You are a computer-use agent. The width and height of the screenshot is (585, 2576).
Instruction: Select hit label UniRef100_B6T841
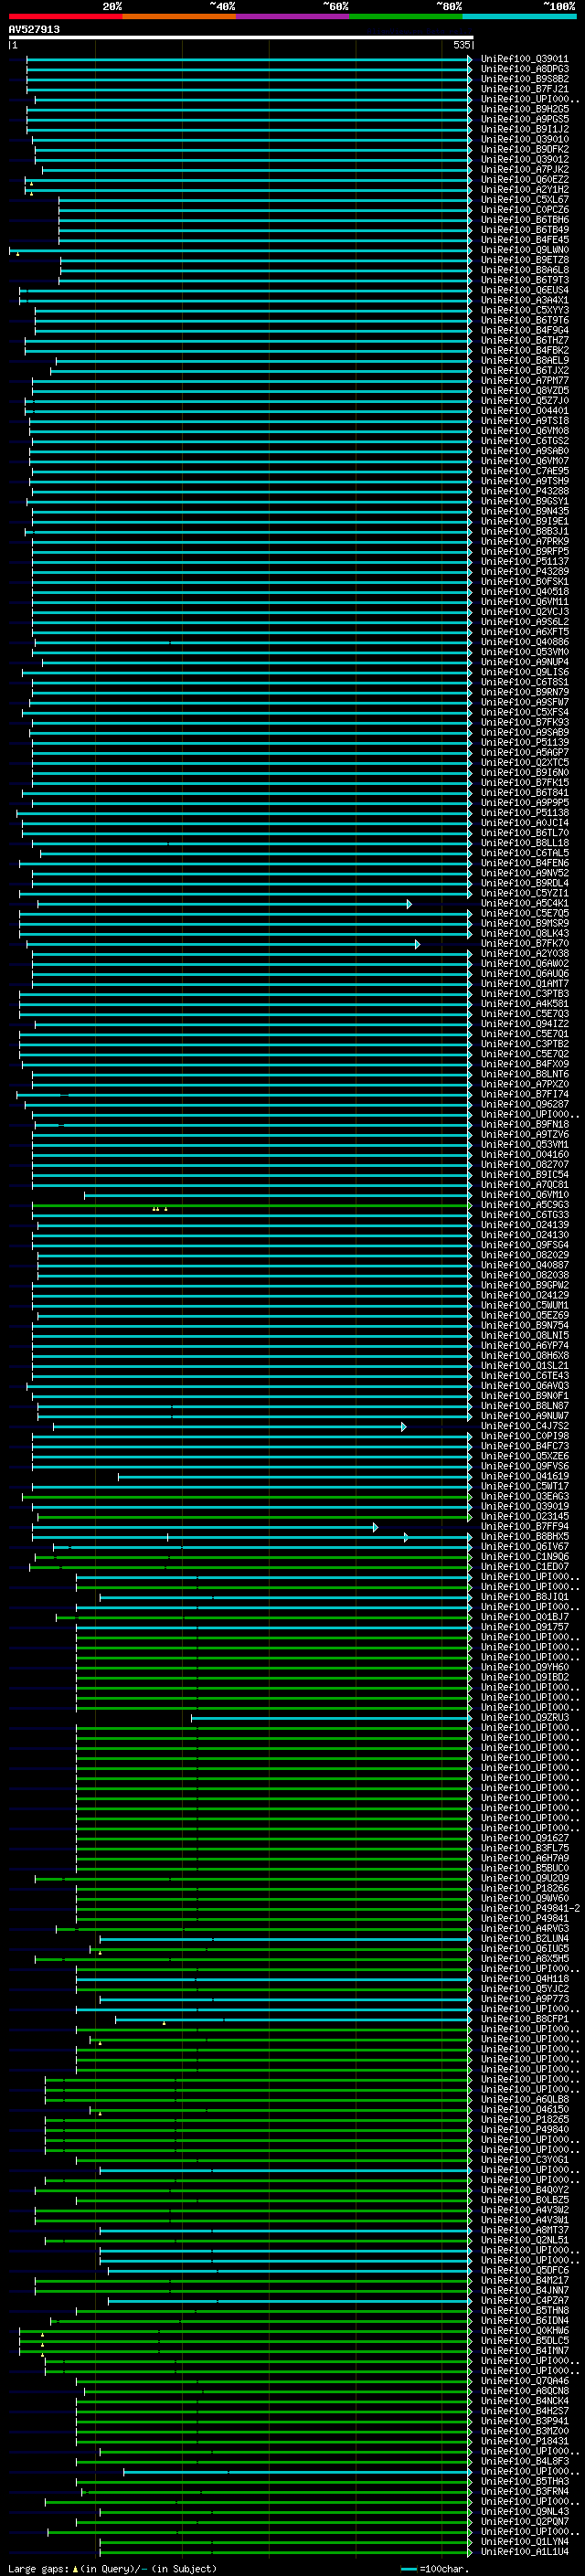[x=525, y=793]
